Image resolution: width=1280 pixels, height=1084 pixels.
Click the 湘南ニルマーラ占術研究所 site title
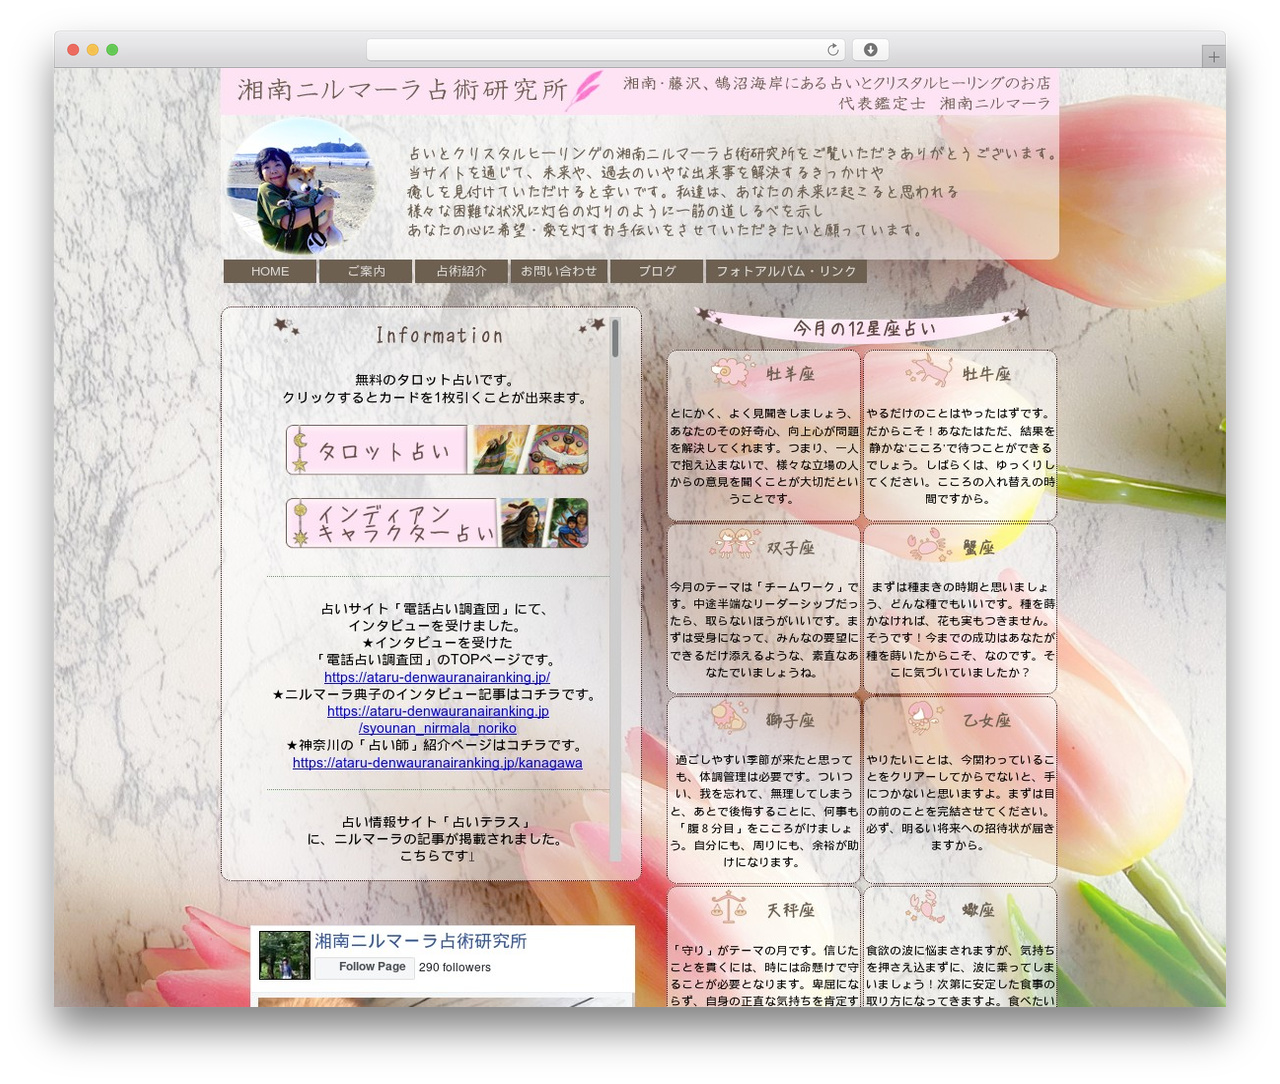[402, 90]
